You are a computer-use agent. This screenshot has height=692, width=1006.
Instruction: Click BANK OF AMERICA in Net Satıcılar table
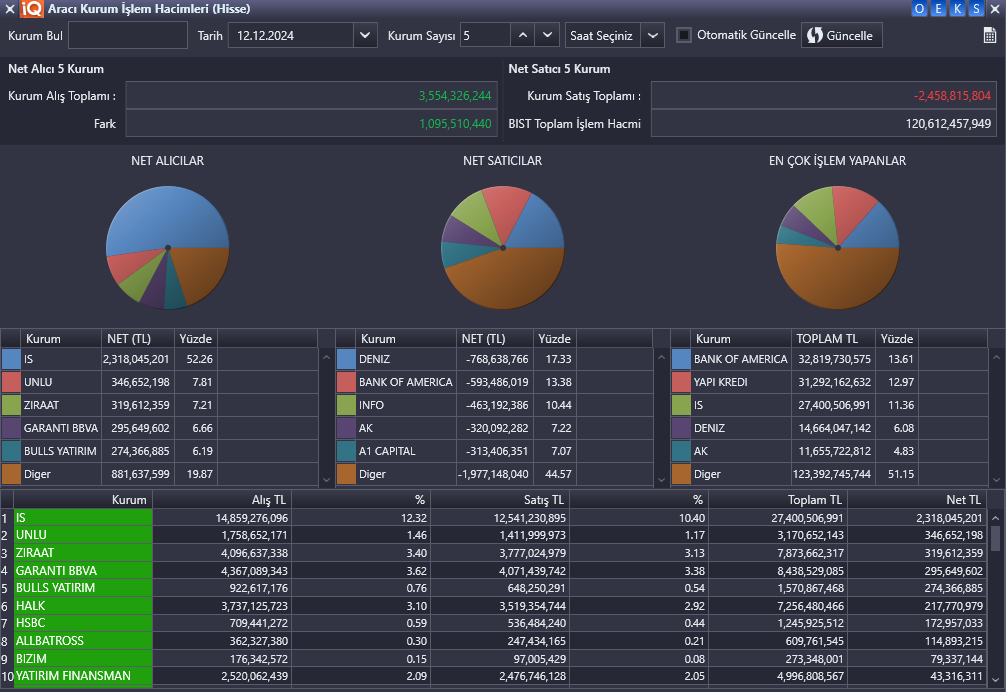pos(405,382)
